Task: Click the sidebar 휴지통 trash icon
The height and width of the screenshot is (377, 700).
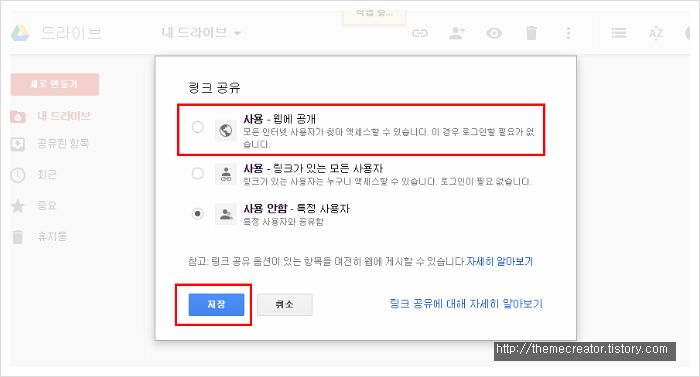Action: [18, 237]
